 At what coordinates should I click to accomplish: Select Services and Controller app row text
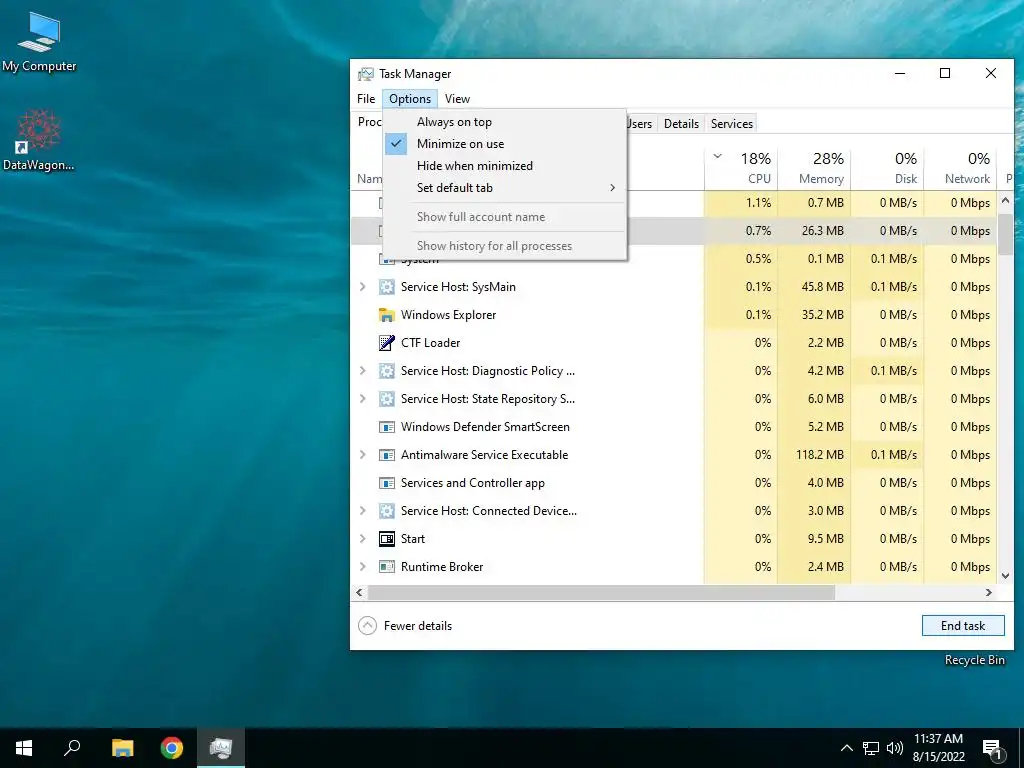pyautogui.click(x=473, y=483)
